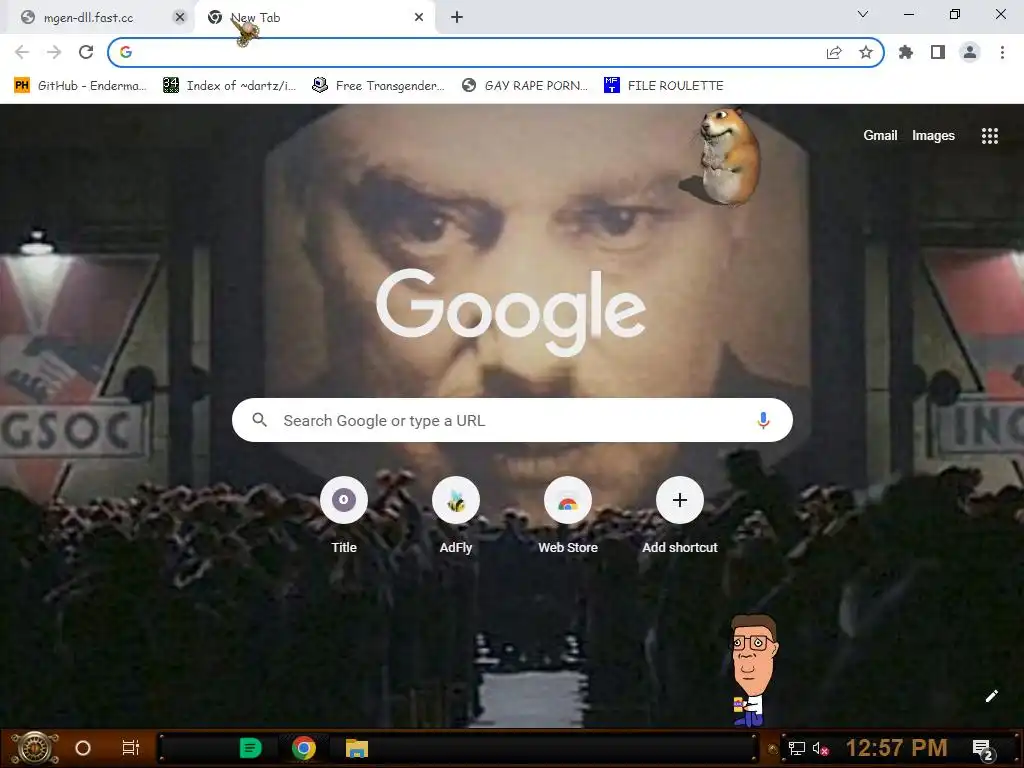Image resolution: width=1024 pixels, height=768 pixels.
Task: Open Task View on taskbar
Action: coord(131,748)
